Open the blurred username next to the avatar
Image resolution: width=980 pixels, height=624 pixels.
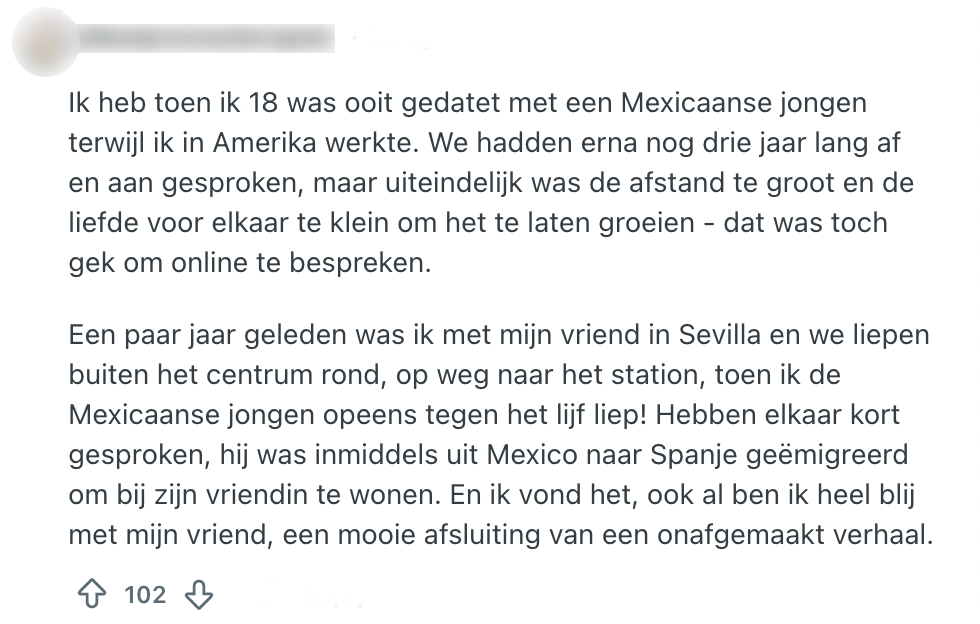tap(203, 40)
